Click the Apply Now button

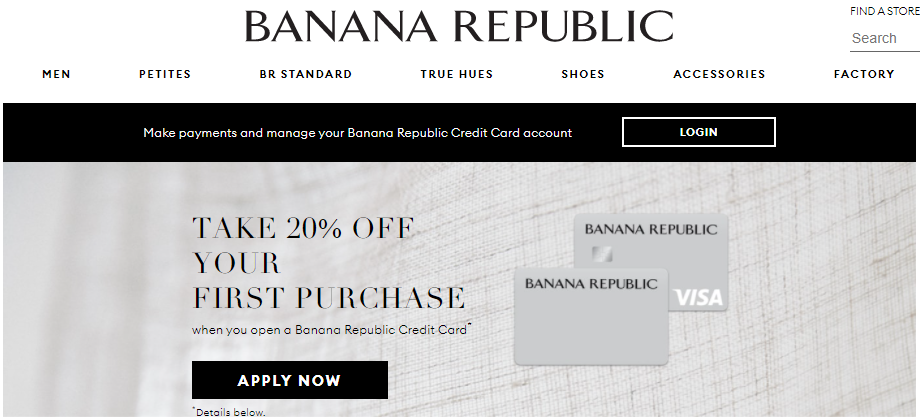[289, 380]
